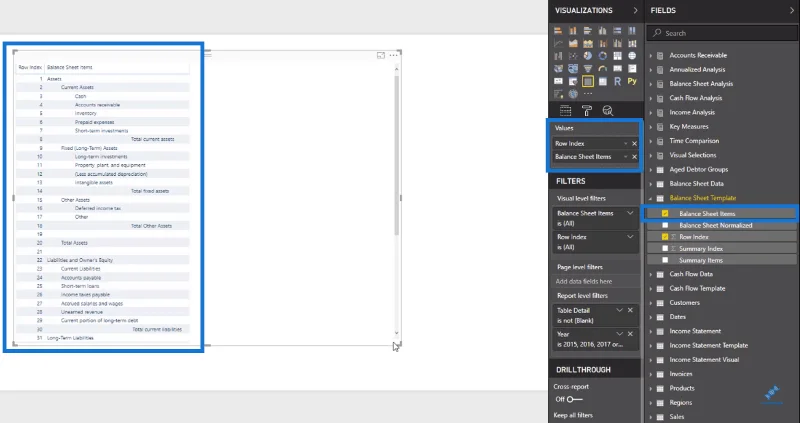Remove the Table Detail report filter
This screenshot has height=423, width=800.
[x=630, y=310]
